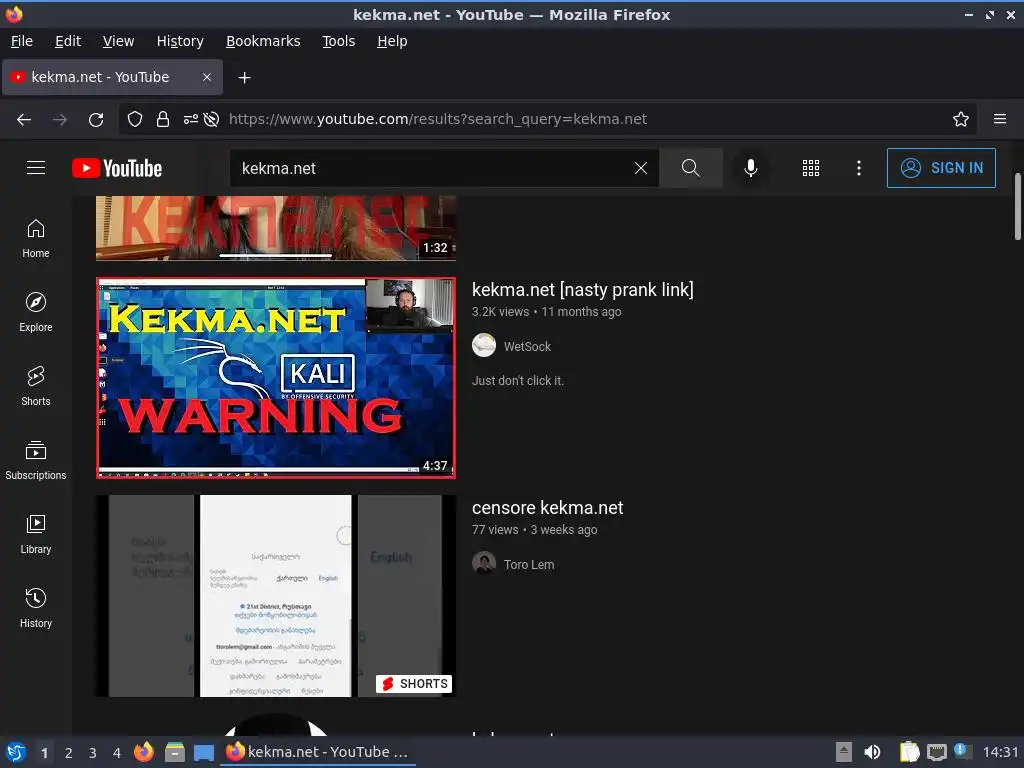Visit the Toro Lem channel name
This screenshot has width=1024, height=768.
coord(528,564)
